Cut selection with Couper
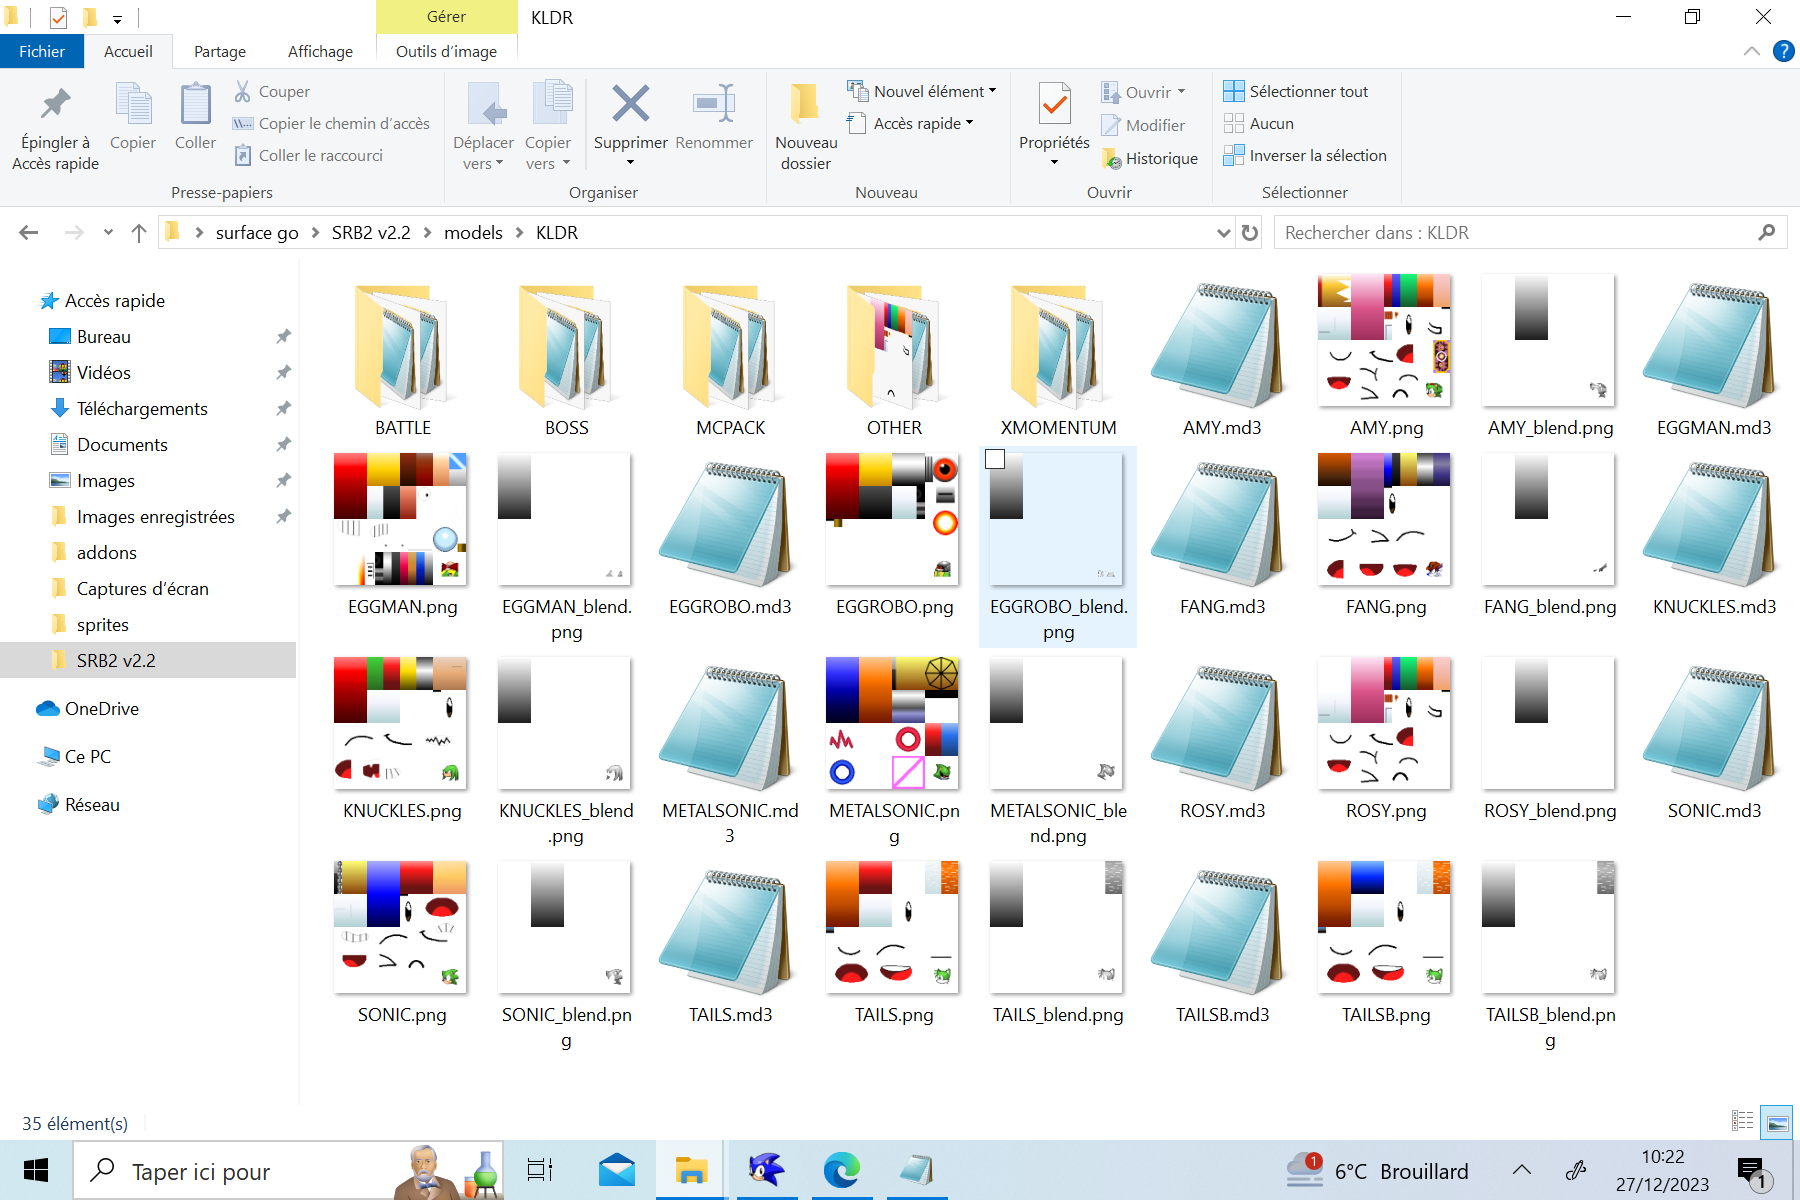Image resolution: width=1800 pixels, height=1200 pixels. point(272,92)
